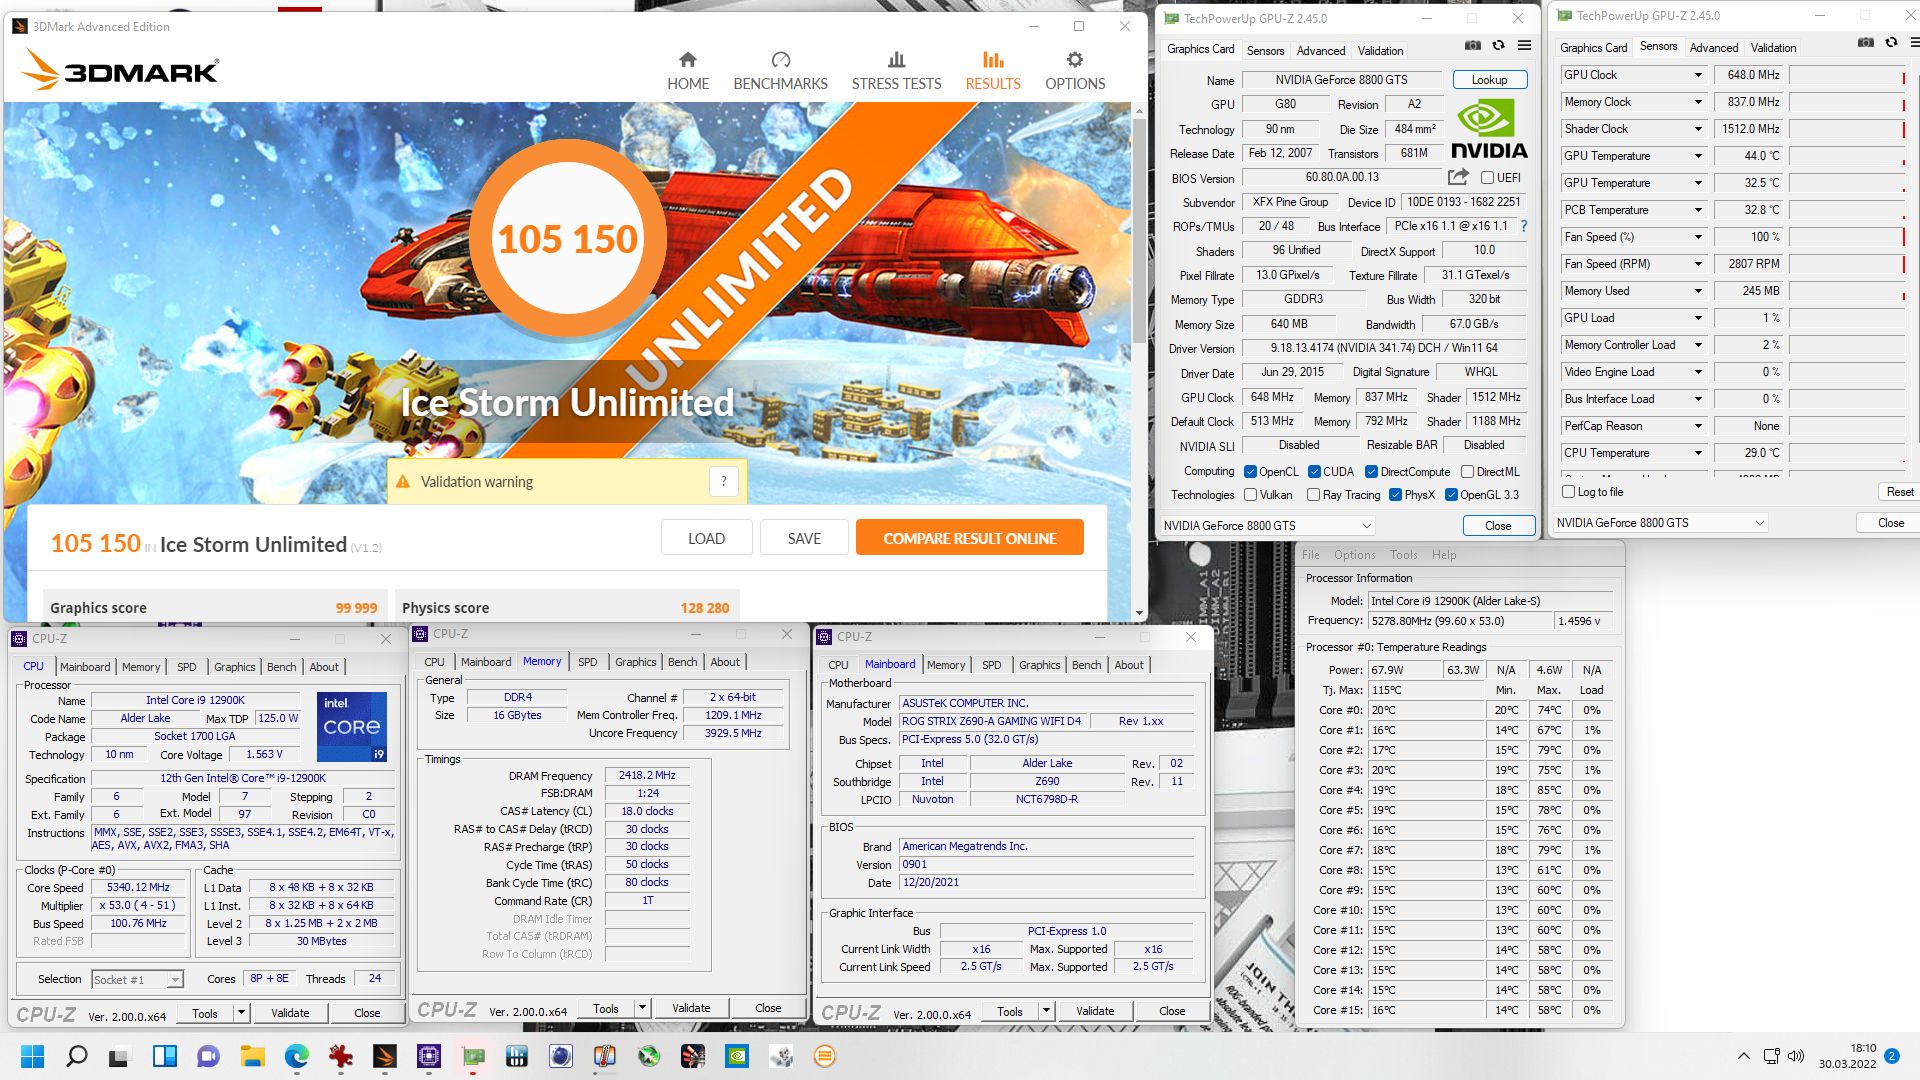Open the Options menu in Core Temp
Image resolution: width=1920 pixels, height=1080 pixels.
(x=1354, y=555)
